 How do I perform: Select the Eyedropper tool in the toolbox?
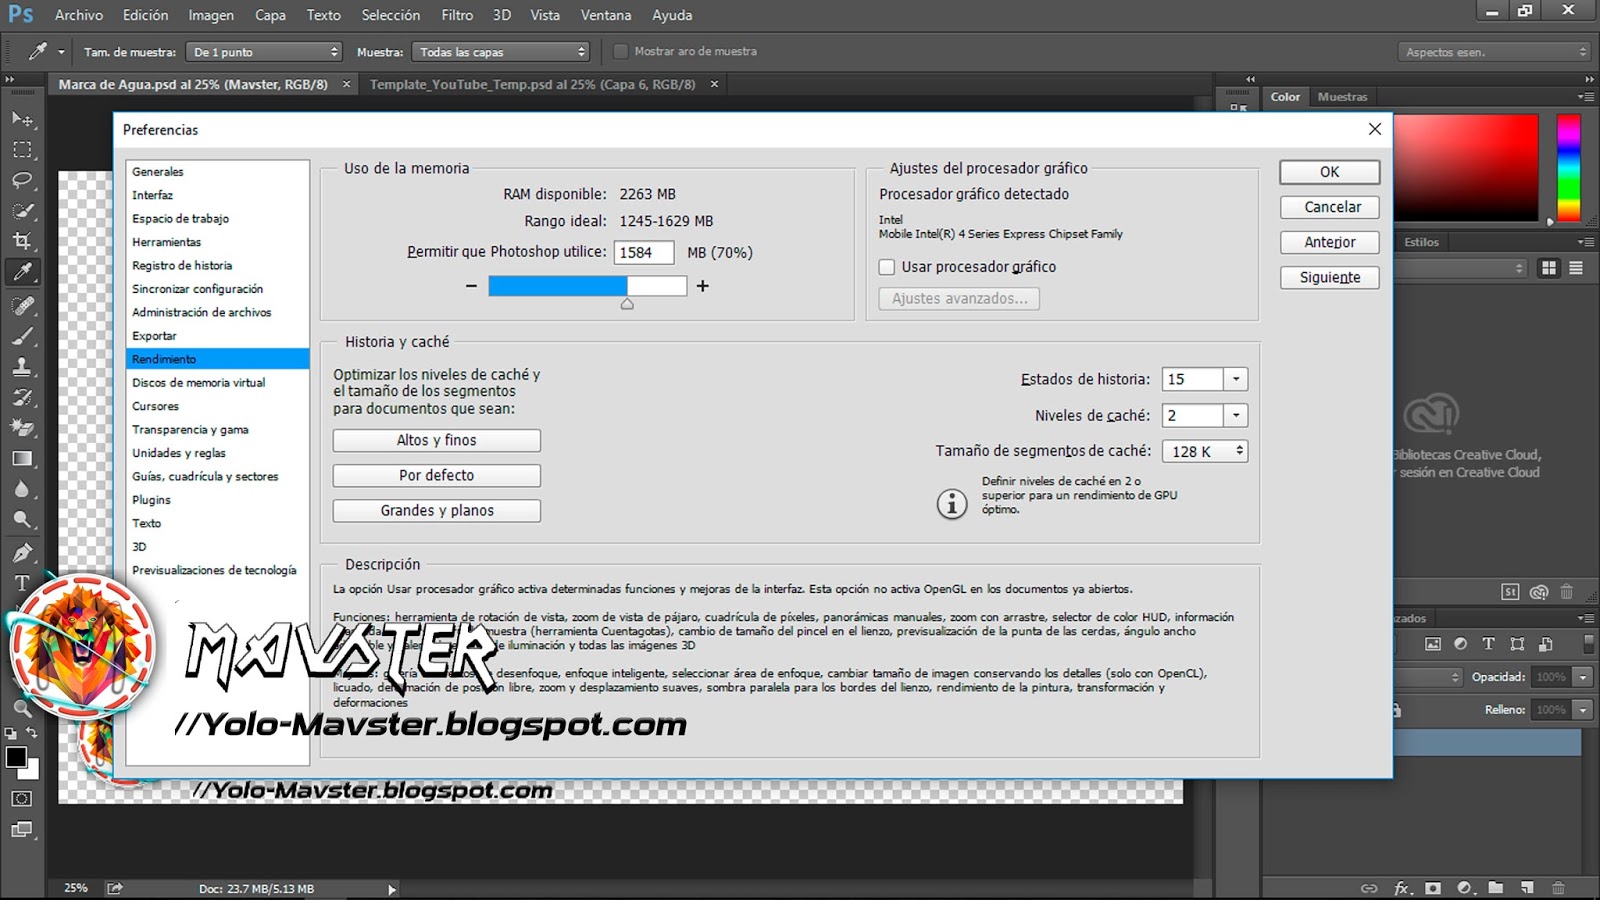(22, 272)
